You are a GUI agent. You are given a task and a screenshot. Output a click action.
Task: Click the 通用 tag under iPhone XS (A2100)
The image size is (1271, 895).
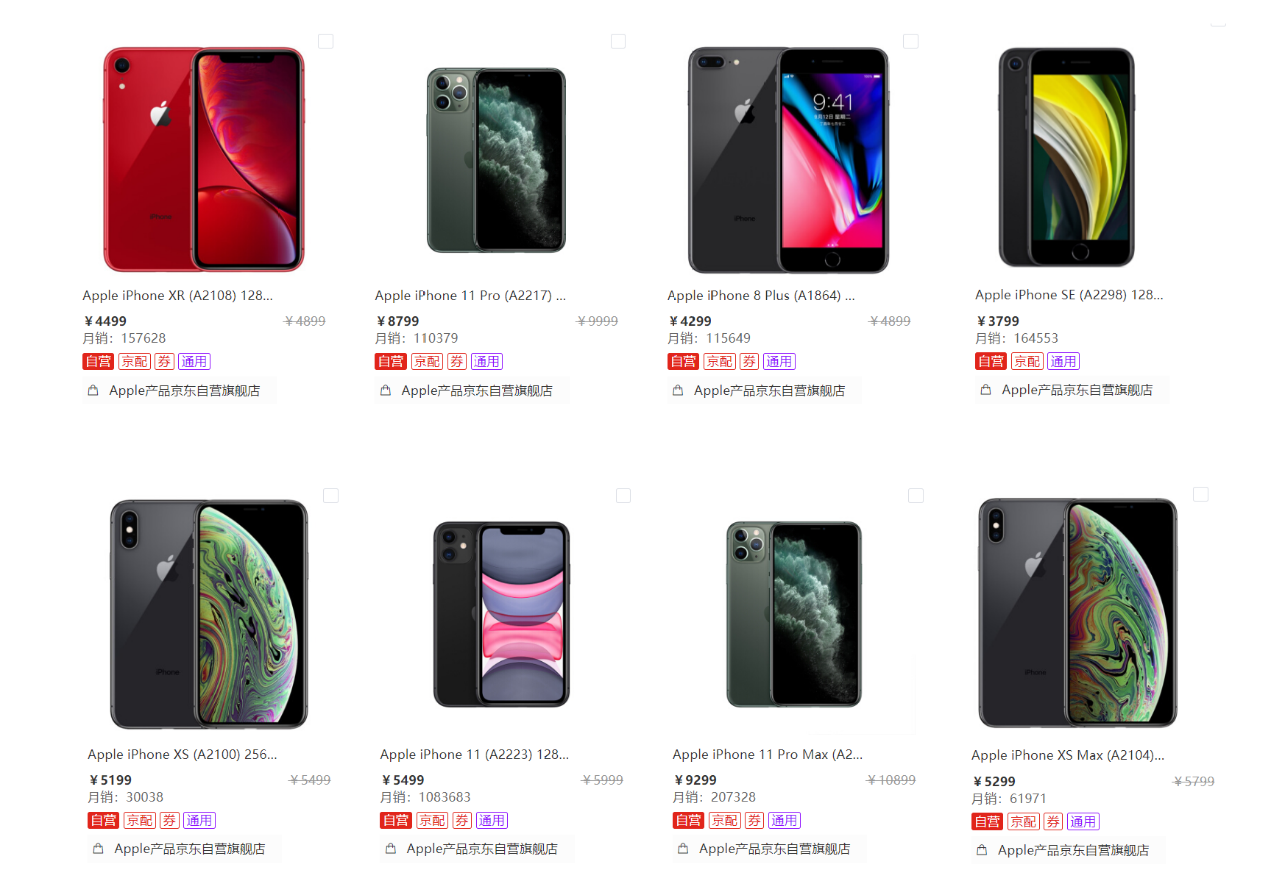point(199,821)
